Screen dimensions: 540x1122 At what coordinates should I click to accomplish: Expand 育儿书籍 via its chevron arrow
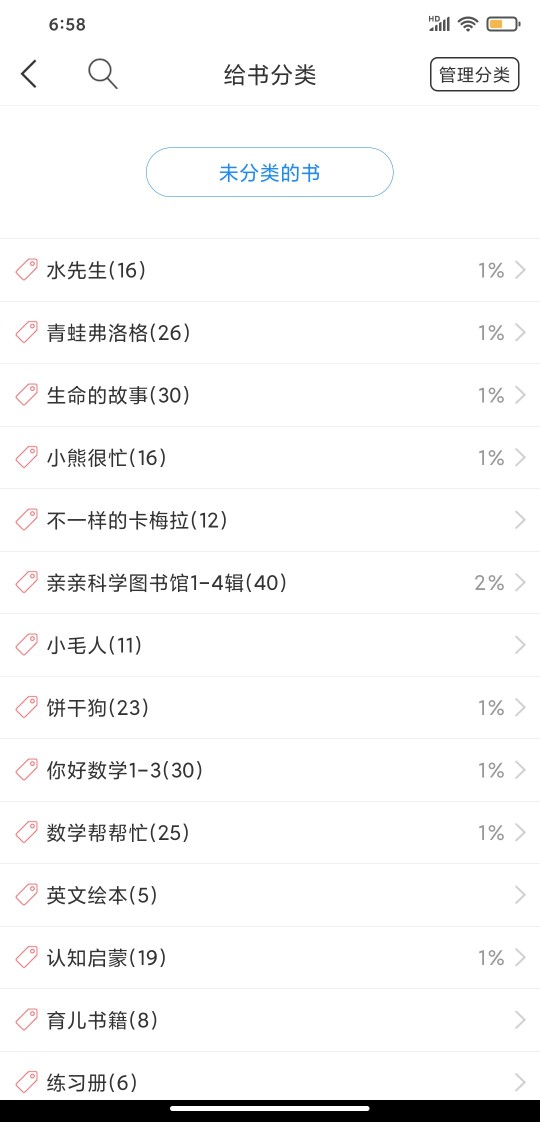[520, 1020]
